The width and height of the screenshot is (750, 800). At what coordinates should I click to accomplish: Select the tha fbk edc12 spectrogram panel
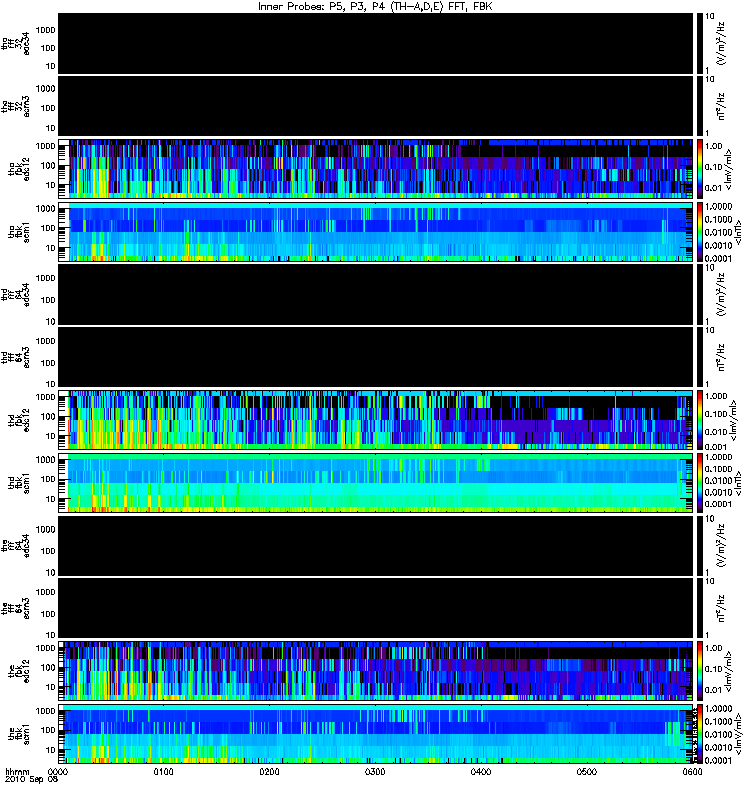(x=376, y=169)
